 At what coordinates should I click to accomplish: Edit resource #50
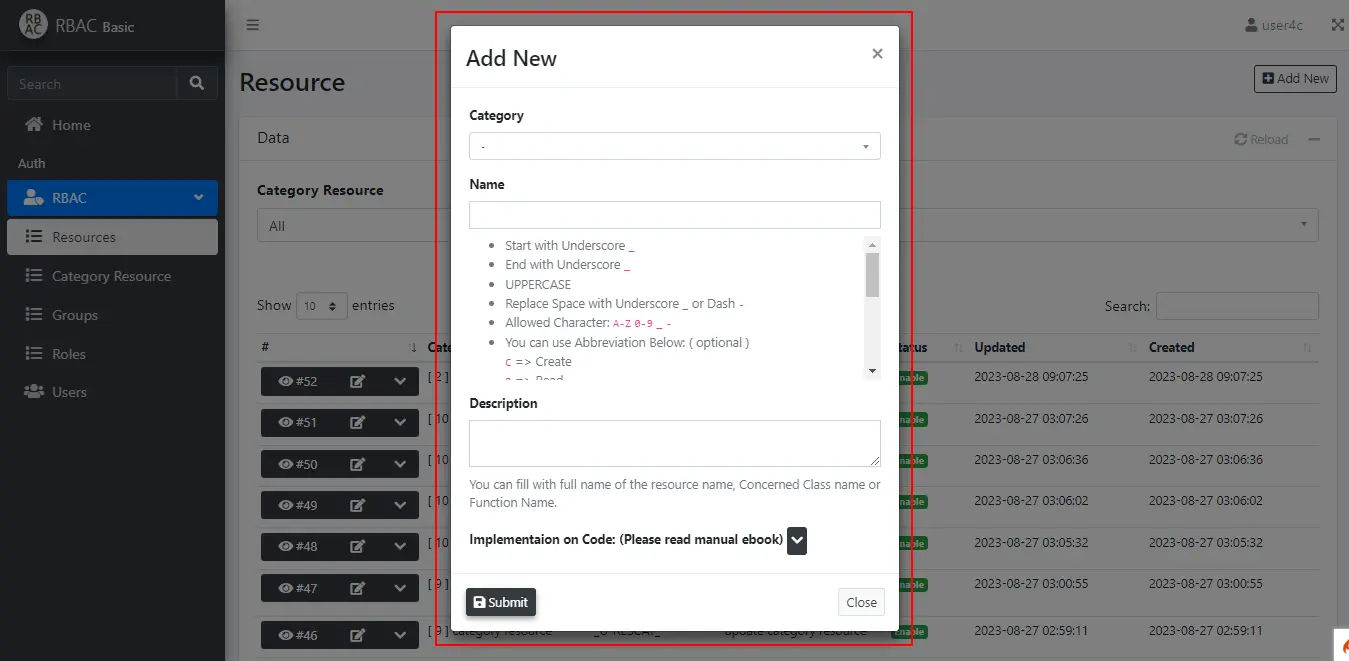(357, 464)
